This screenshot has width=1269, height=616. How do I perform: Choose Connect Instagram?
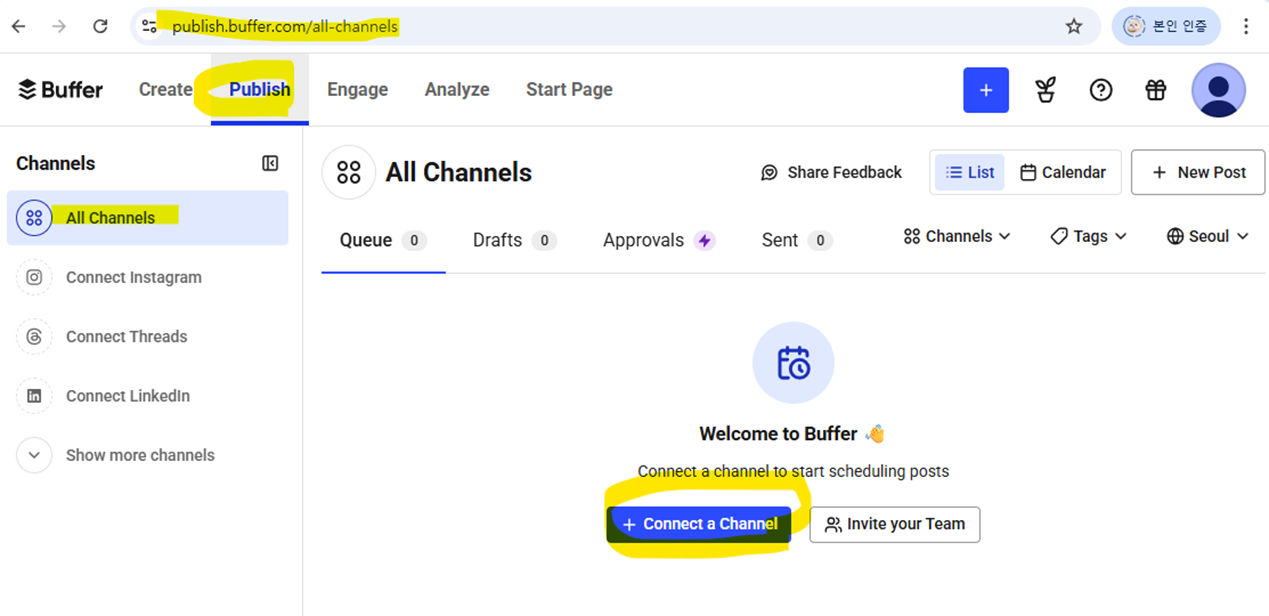[x=134, y=277]
